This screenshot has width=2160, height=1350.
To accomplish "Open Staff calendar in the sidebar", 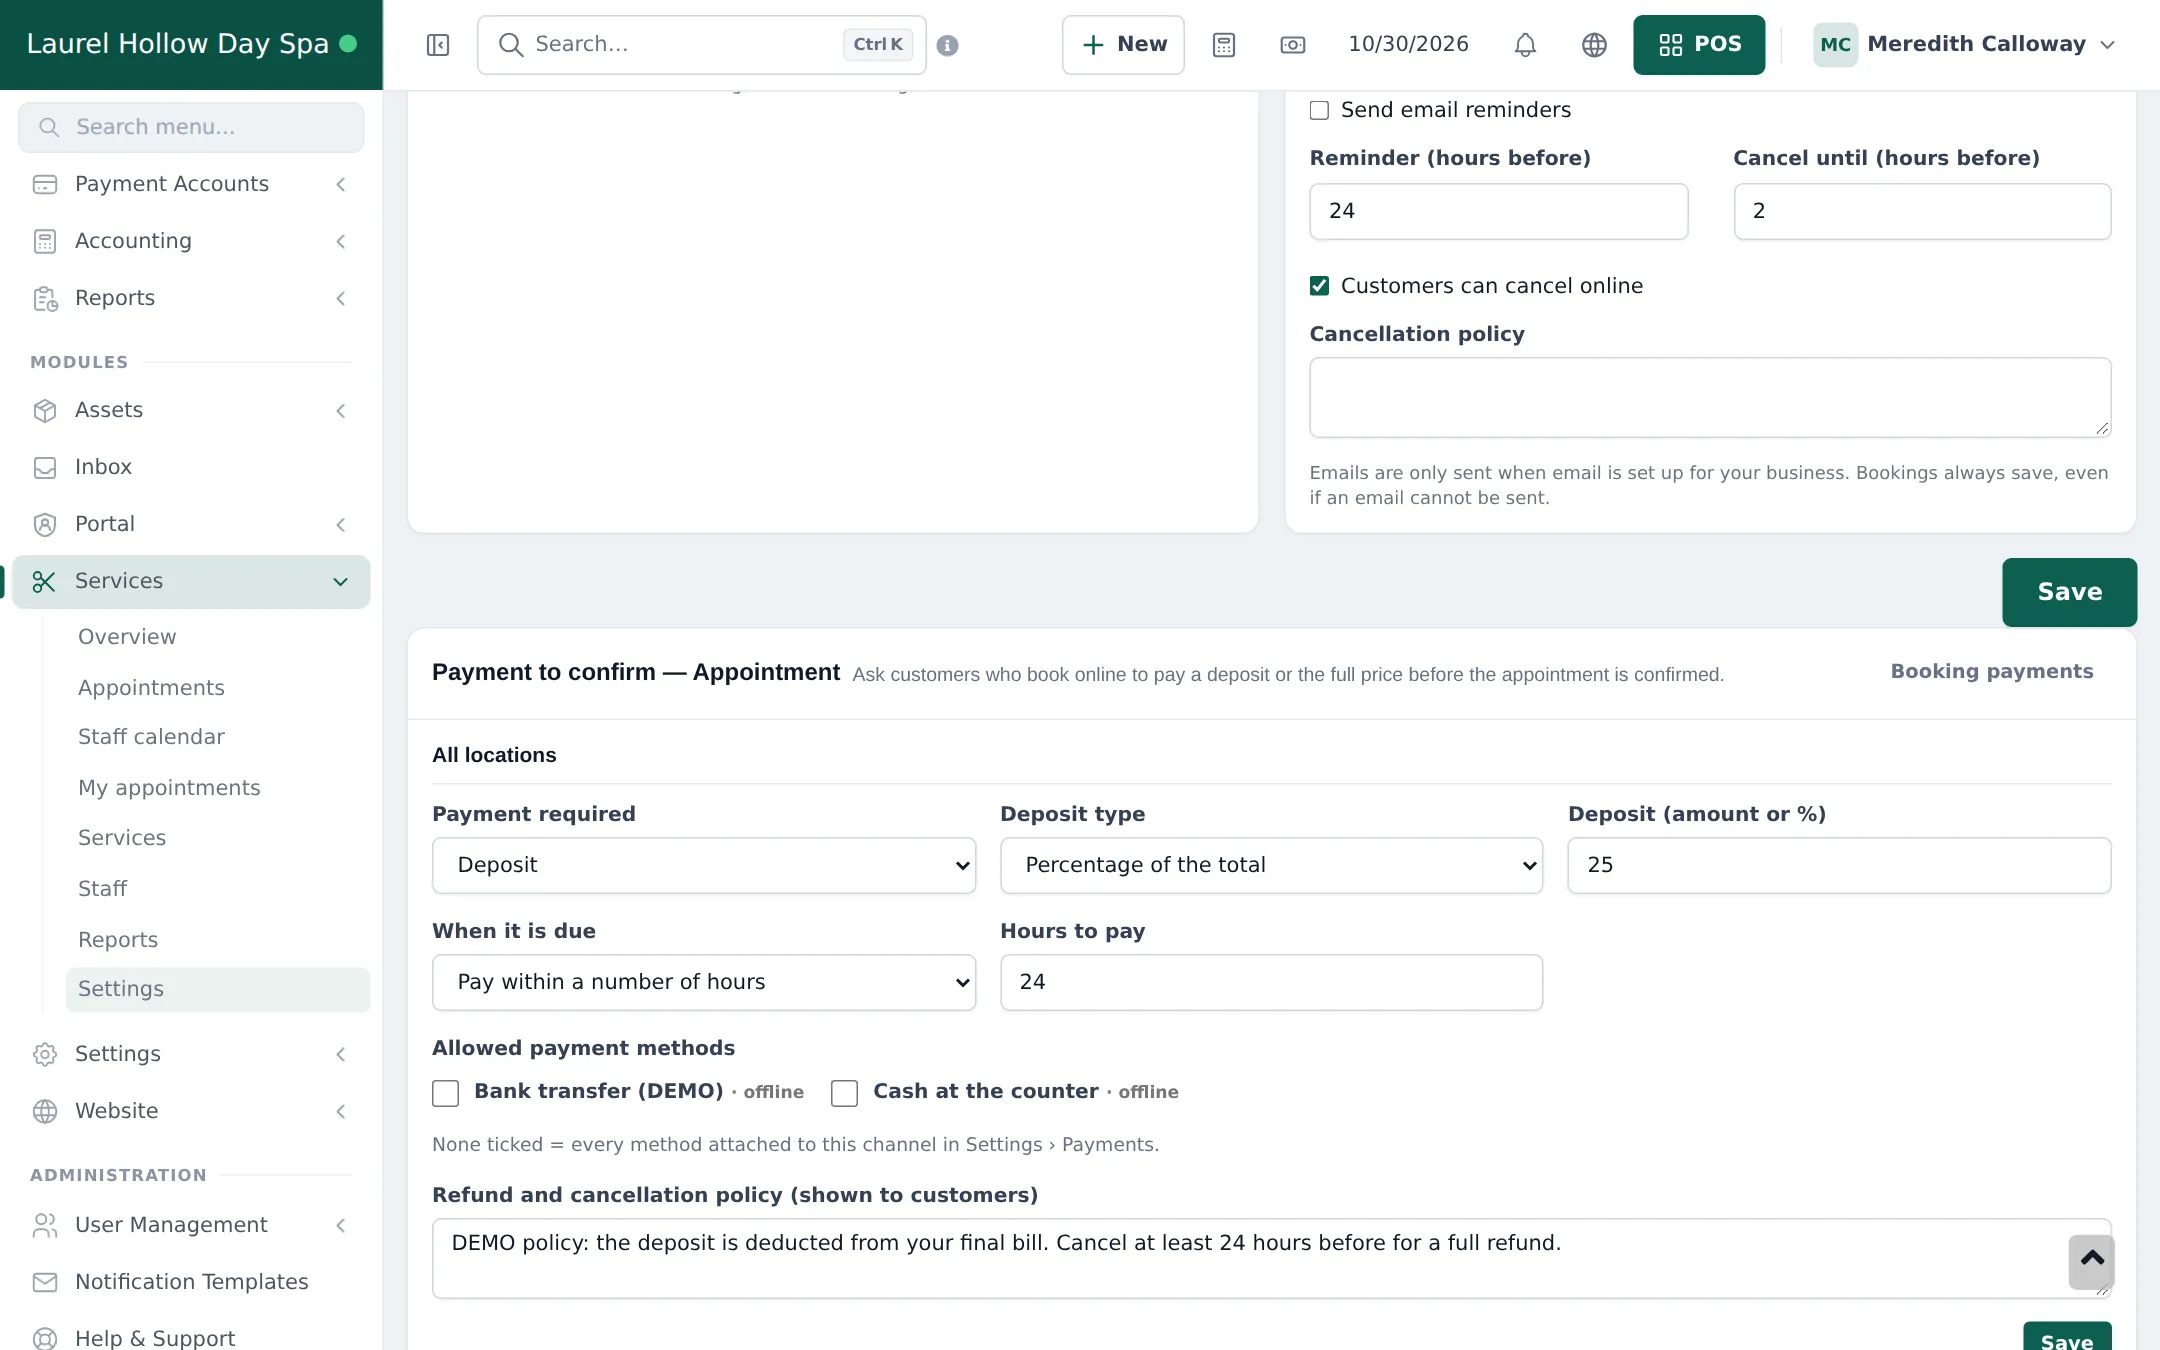I will coord(151,737).
